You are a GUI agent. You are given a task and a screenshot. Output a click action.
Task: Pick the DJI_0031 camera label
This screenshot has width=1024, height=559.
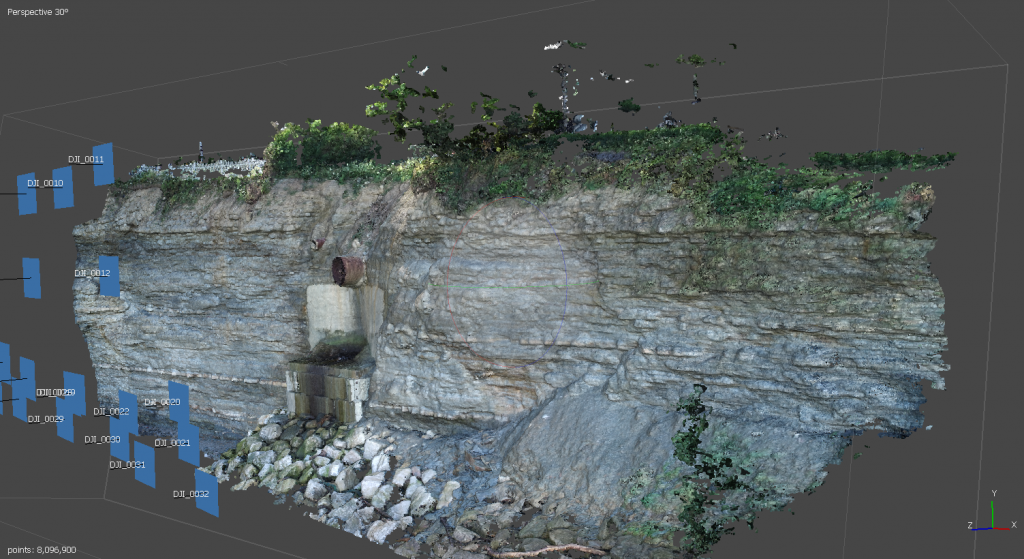tap(127, 465)
